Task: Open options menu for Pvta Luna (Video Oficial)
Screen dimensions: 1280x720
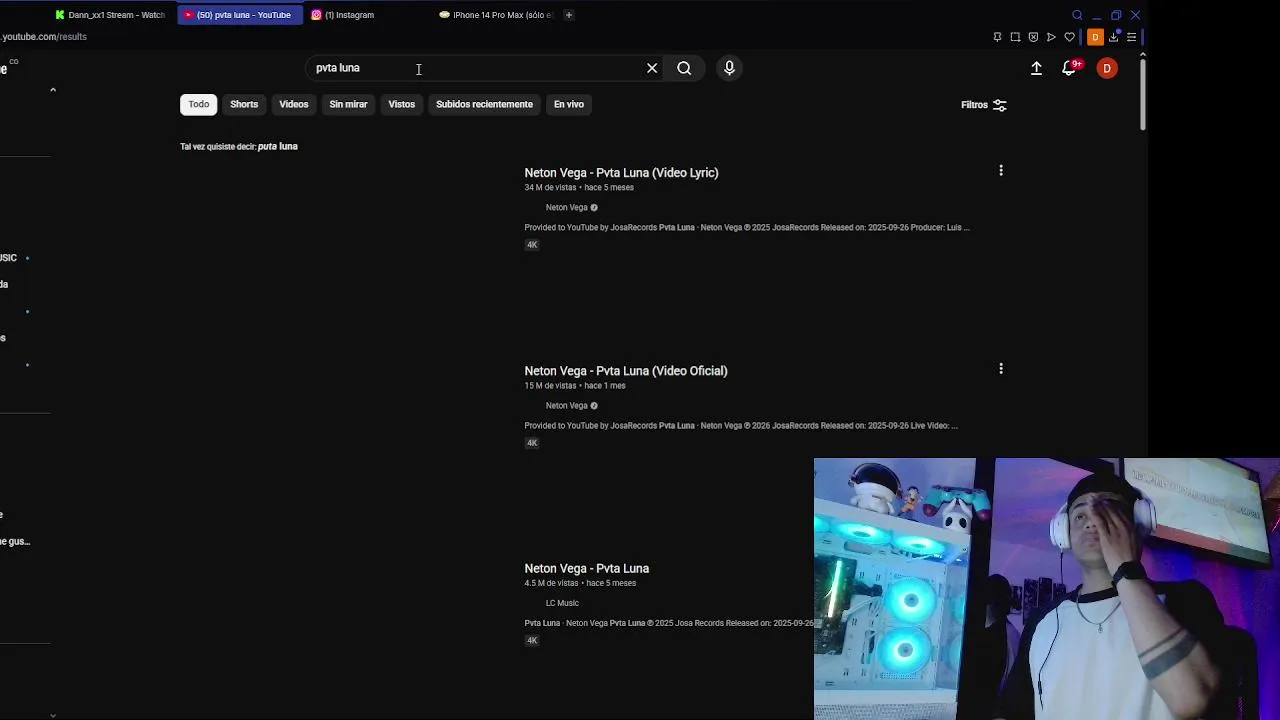Action: tap(1001, 369)
